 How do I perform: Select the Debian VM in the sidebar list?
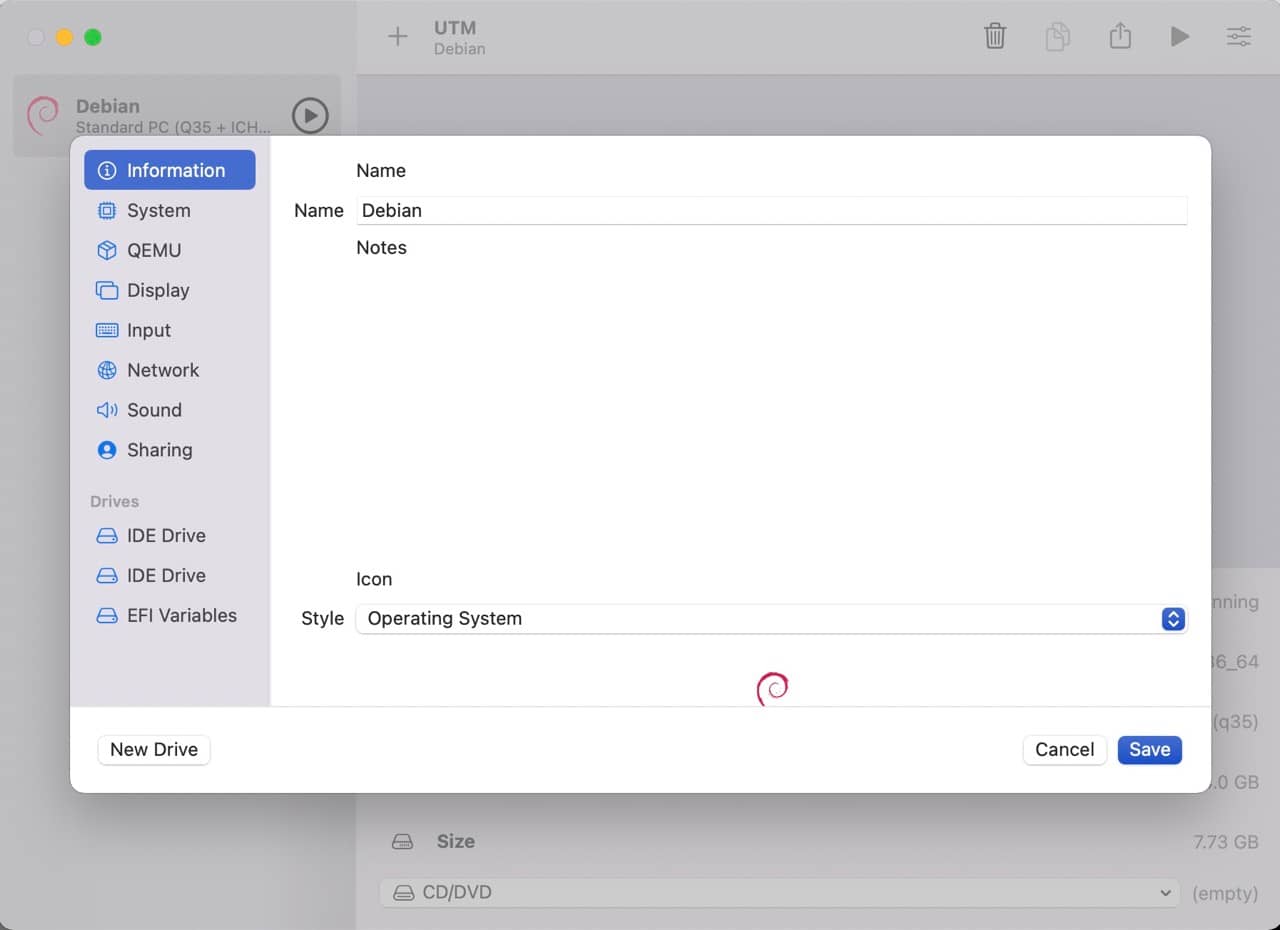click(177, 116)
